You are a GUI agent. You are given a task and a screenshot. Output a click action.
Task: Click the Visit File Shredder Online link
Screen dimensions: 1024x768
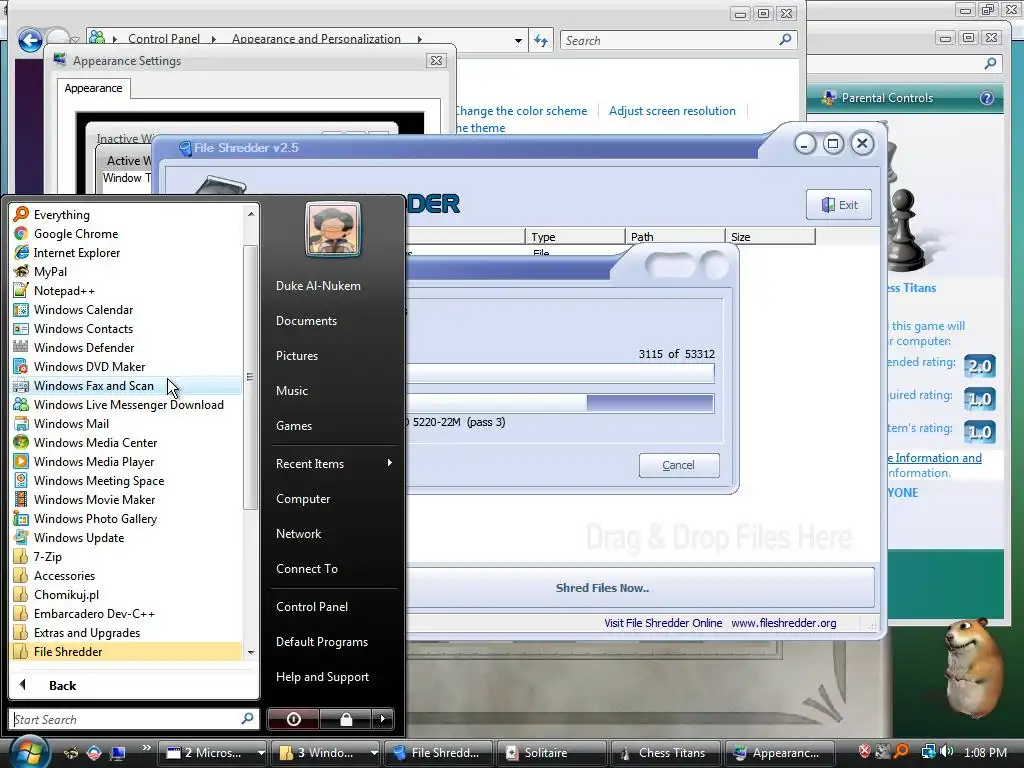(x=663, y=622)
